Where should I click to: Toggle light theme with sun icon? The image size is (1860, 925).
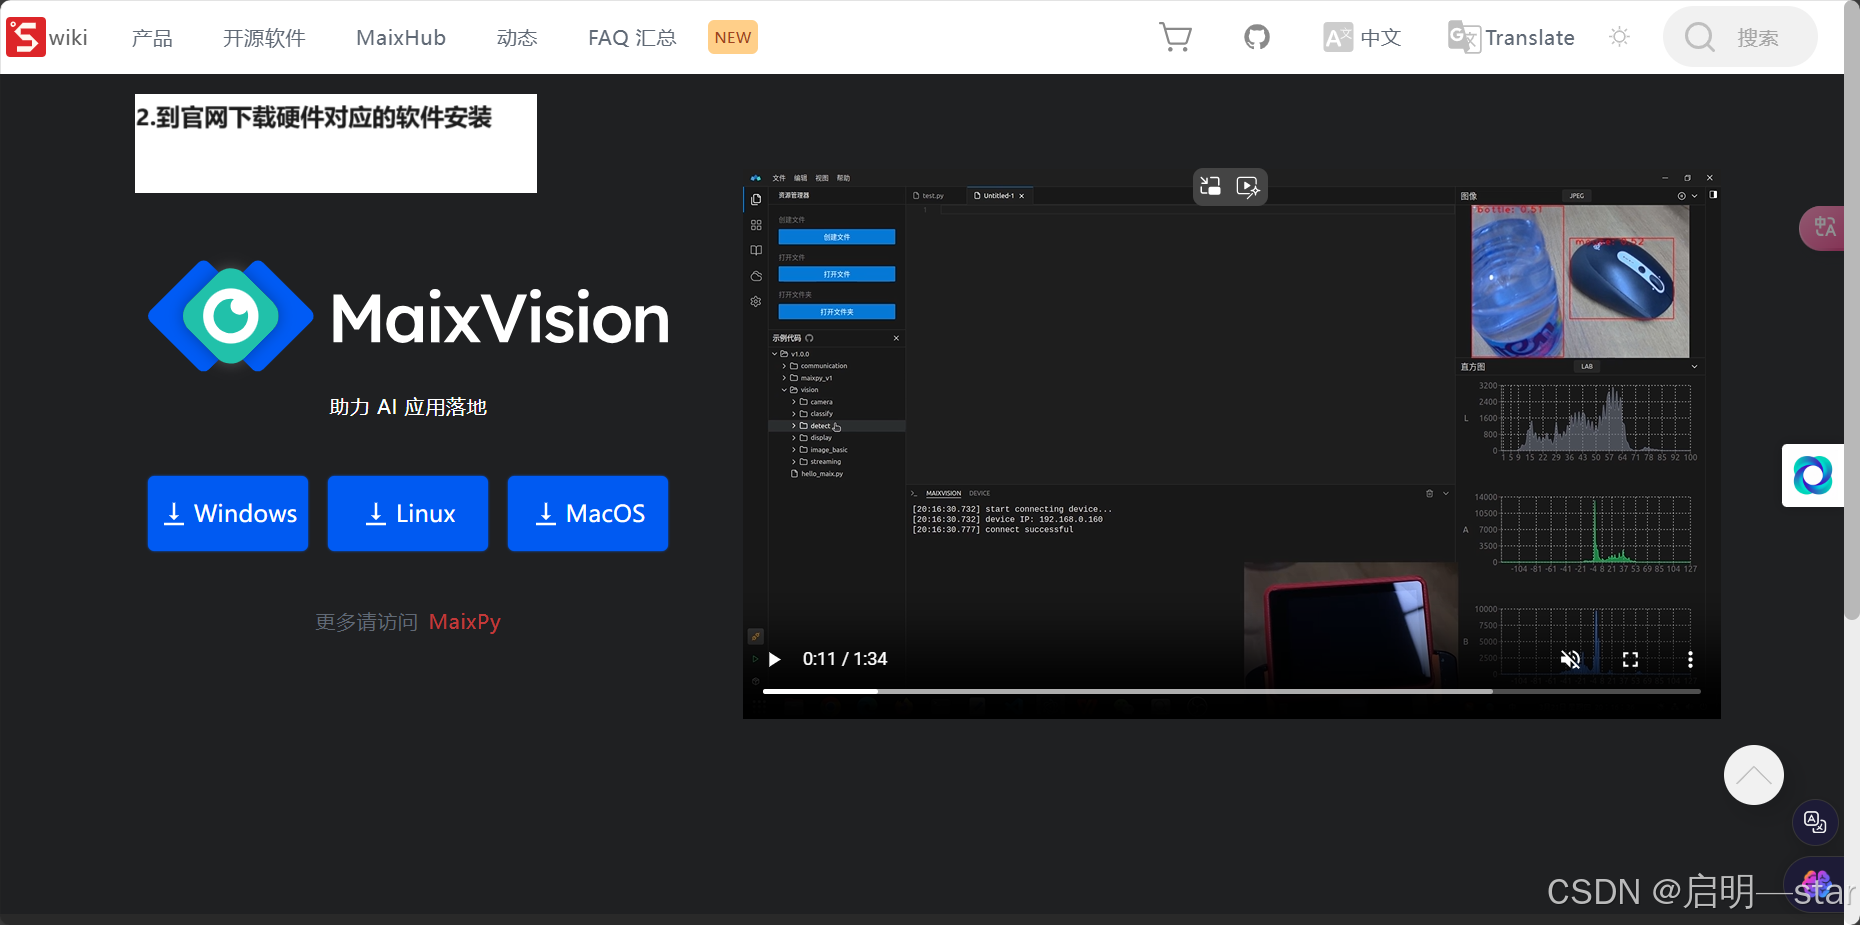[1620, 37]
